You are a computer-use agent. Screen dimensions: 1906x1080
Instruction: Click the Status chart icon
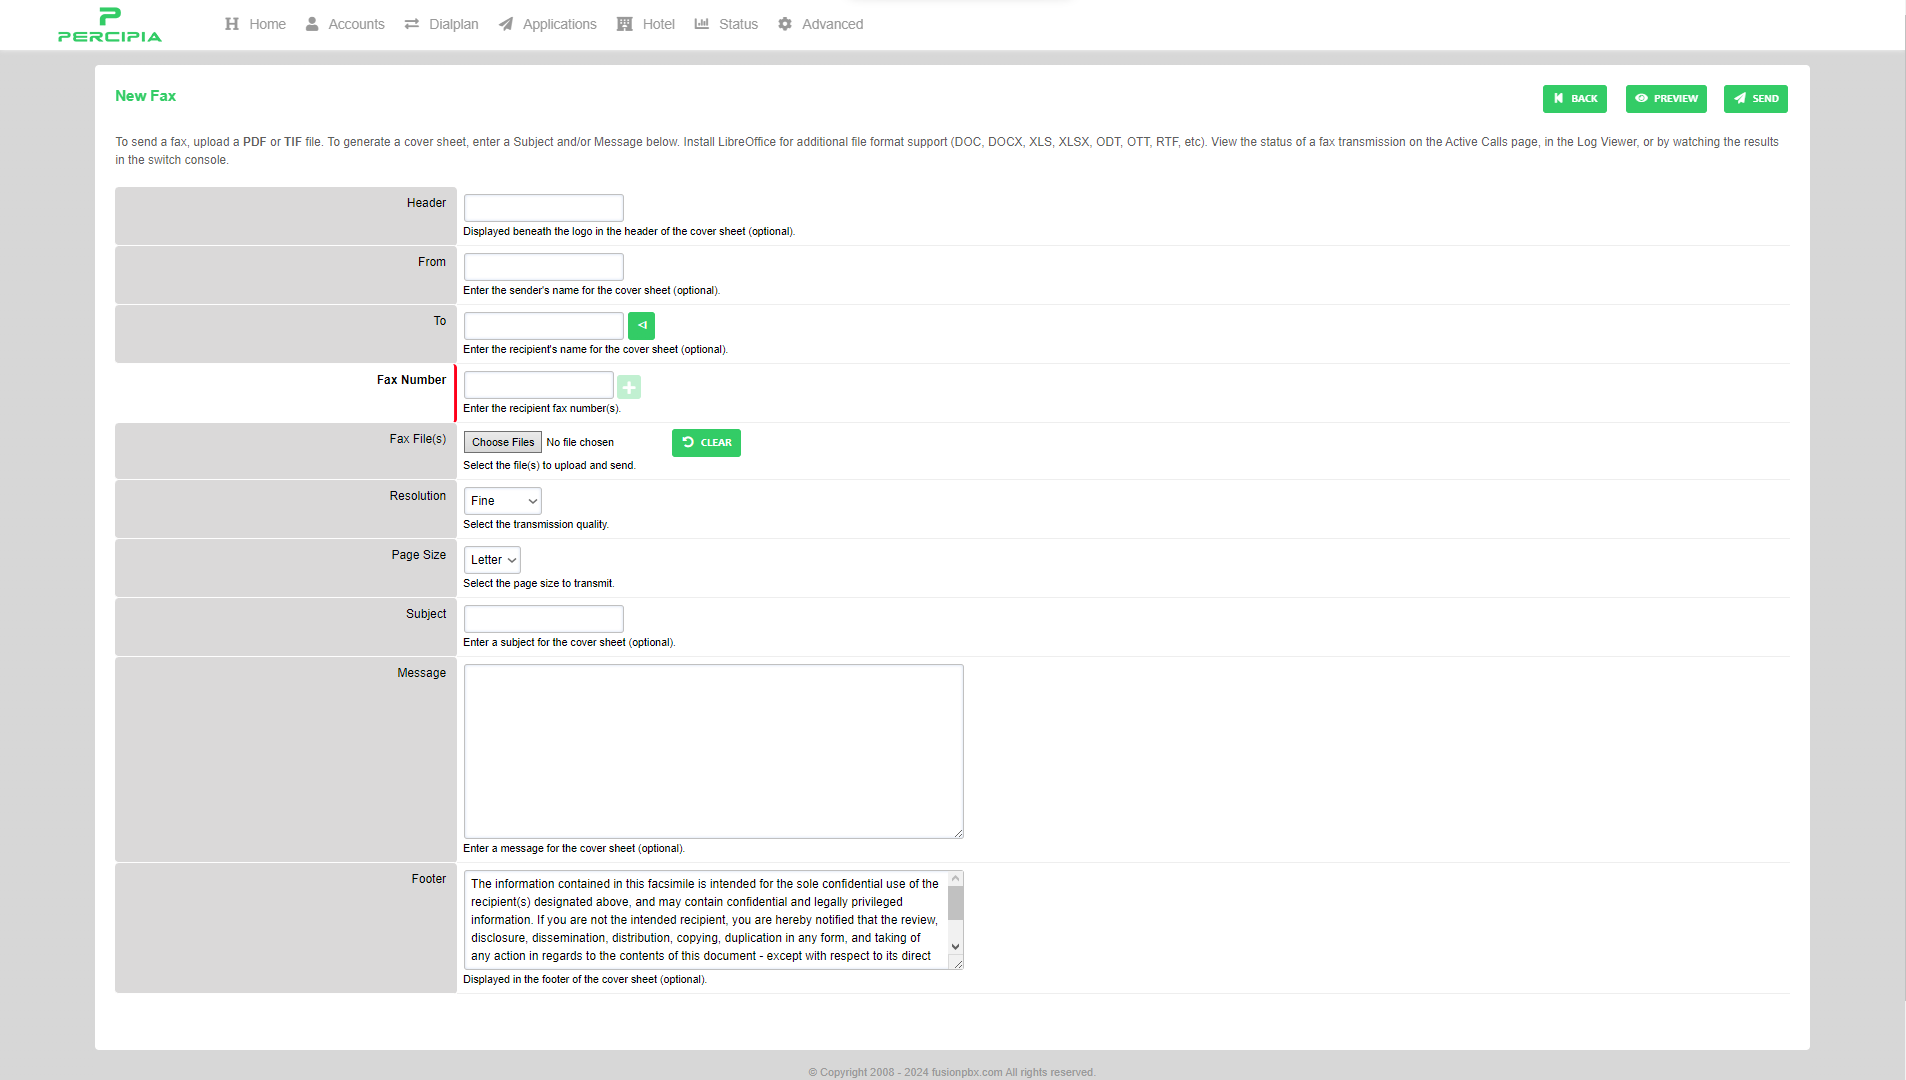pos(702,24)
